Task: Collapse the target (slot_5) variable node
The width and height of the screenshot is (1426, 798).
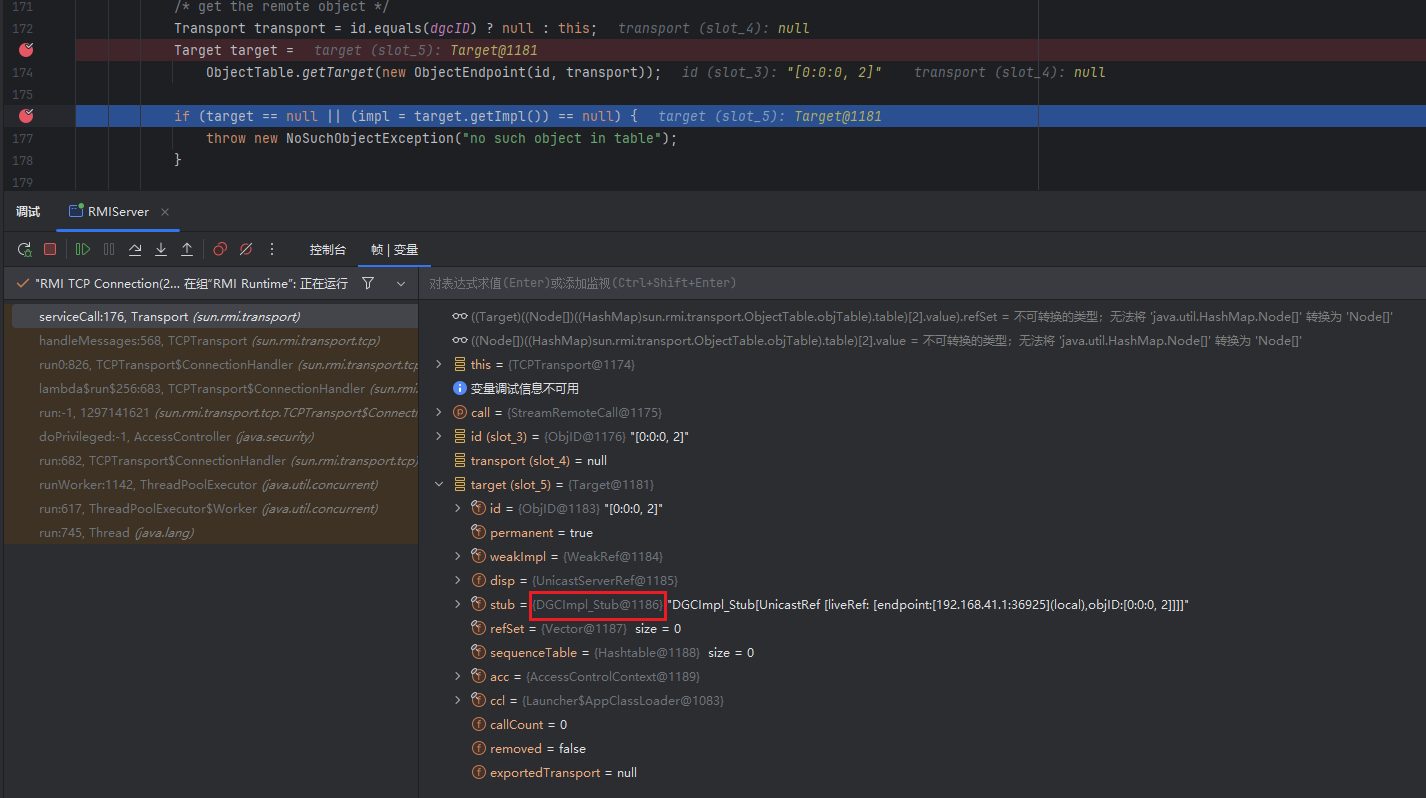Action: [x=439, y=485]
